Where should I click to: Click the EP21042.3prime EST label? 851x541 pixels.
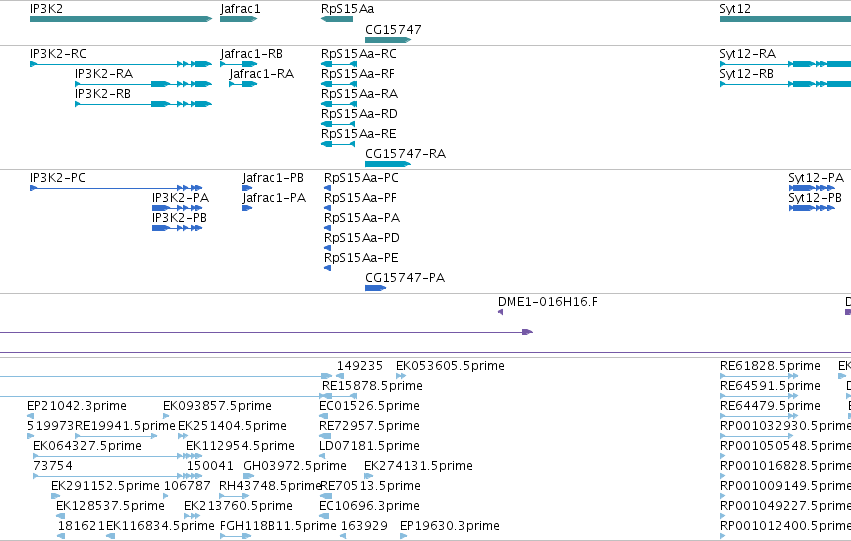point(77,406)
